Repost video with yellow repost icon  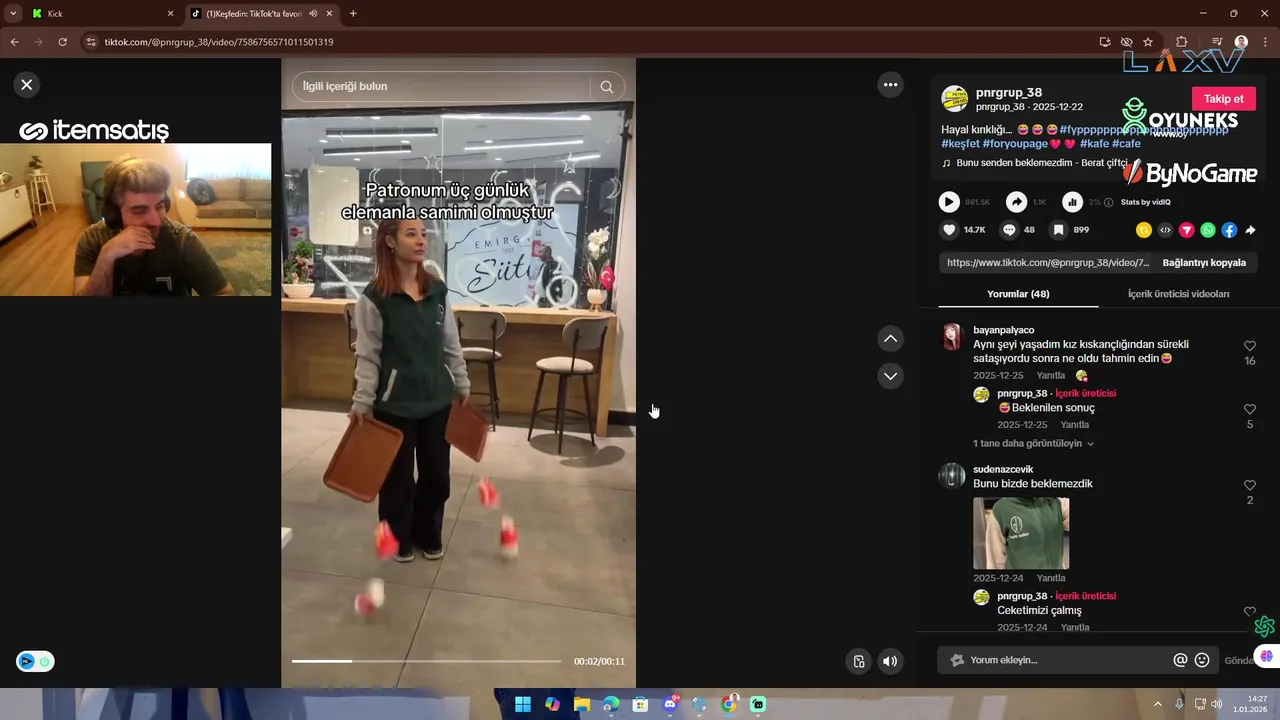click(1144, 230)
